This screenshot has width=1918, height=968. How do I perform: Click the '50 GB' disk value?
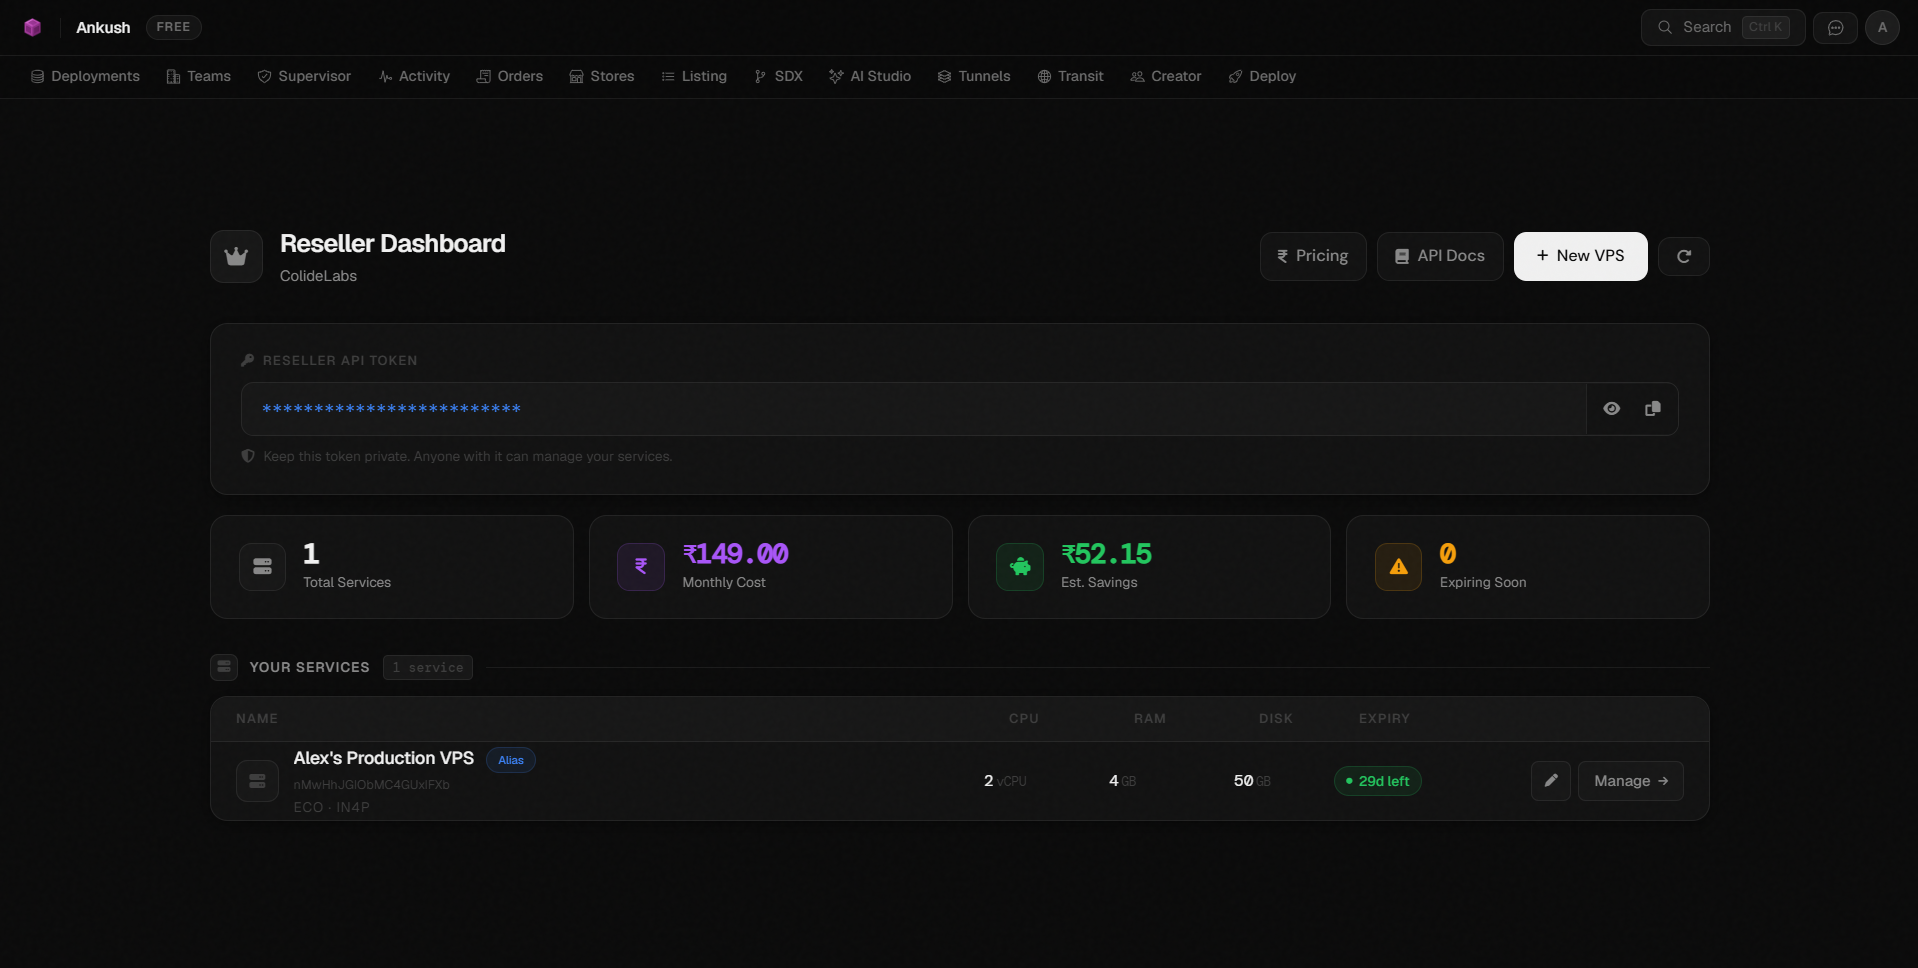tap(1252, 781)
